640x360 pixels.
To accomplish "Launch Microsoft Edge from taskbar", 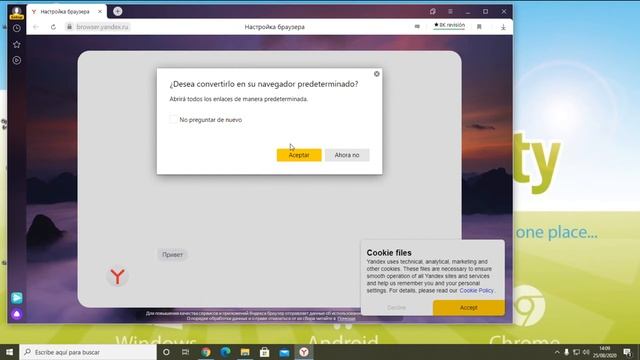I will [x=225, y=352].
